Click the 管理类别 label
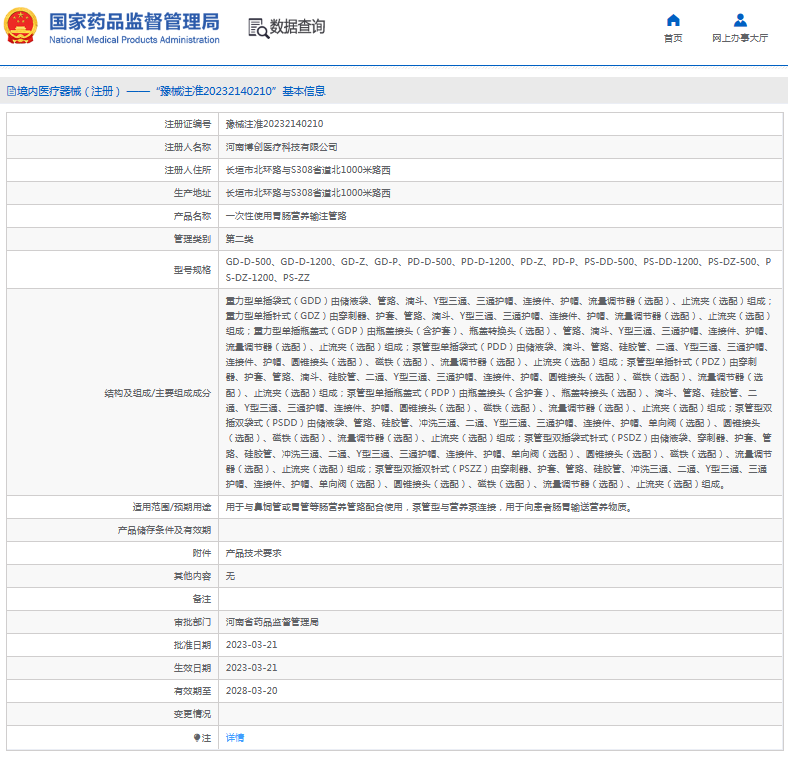 [192, 239]
